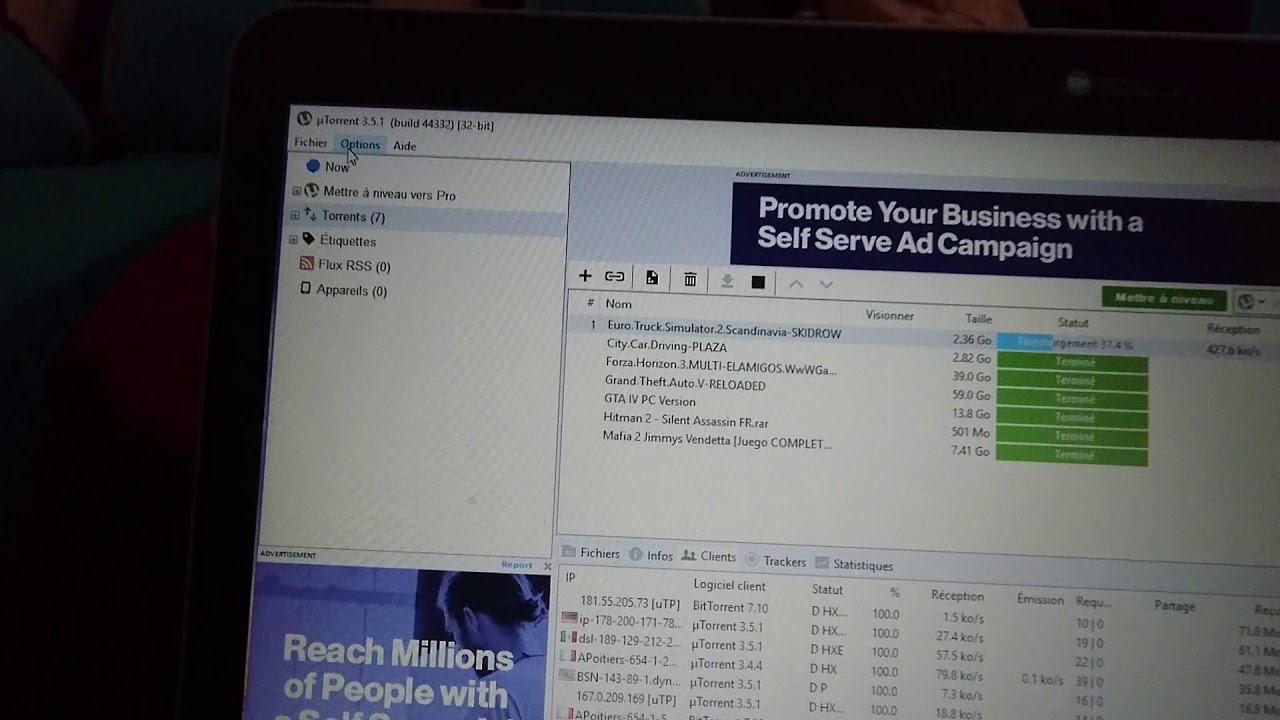This screenshot has height=720, width=1280.
Task: Click the add torrent plus icon
Action: 585,276
